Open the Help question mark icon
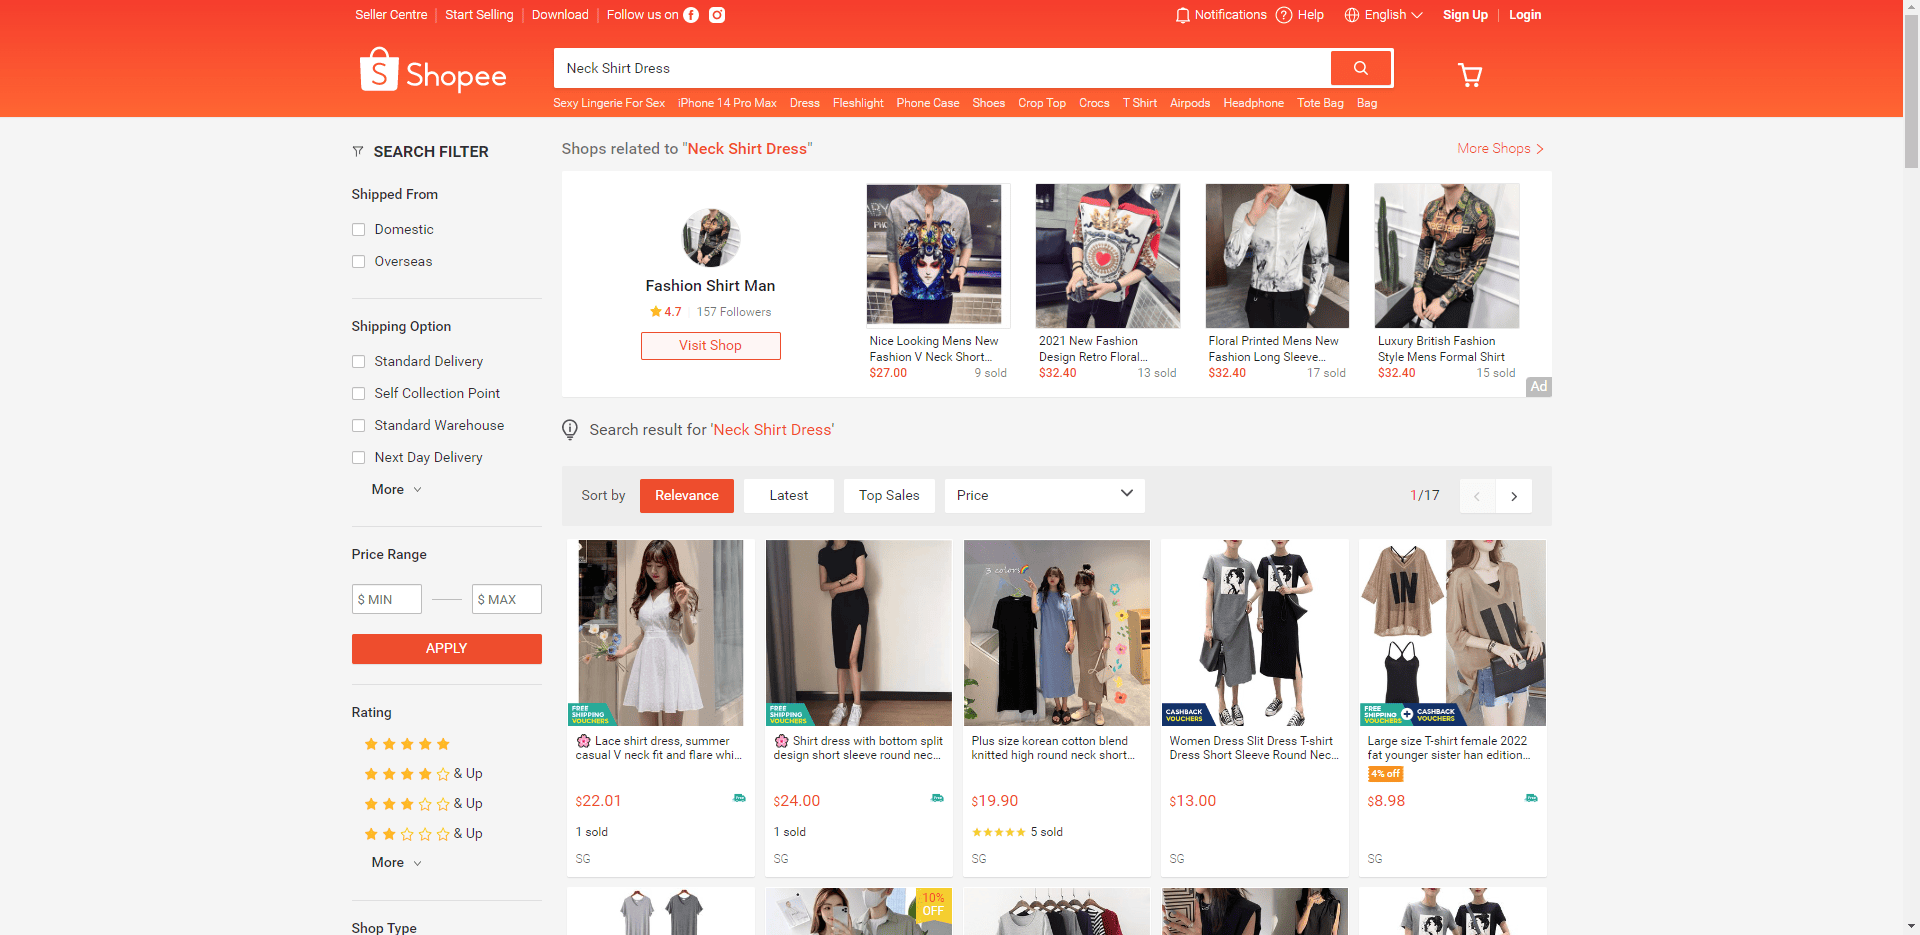The image size is (1920, 935). [x=1284, y=15]
